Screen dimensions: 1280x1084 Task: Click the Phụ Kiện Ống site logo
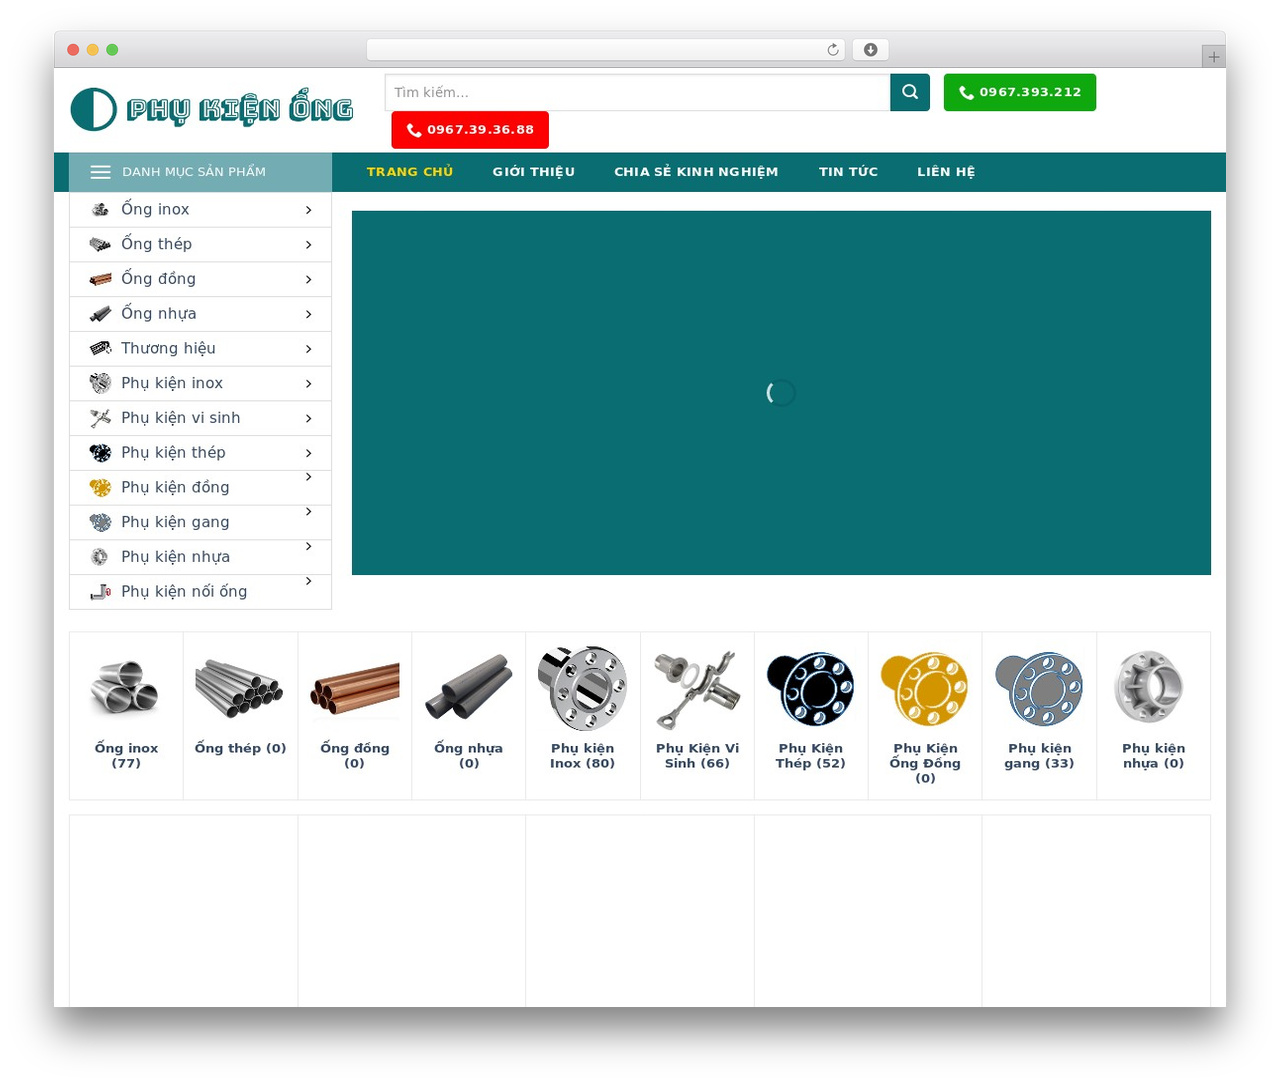click(212, 109)
